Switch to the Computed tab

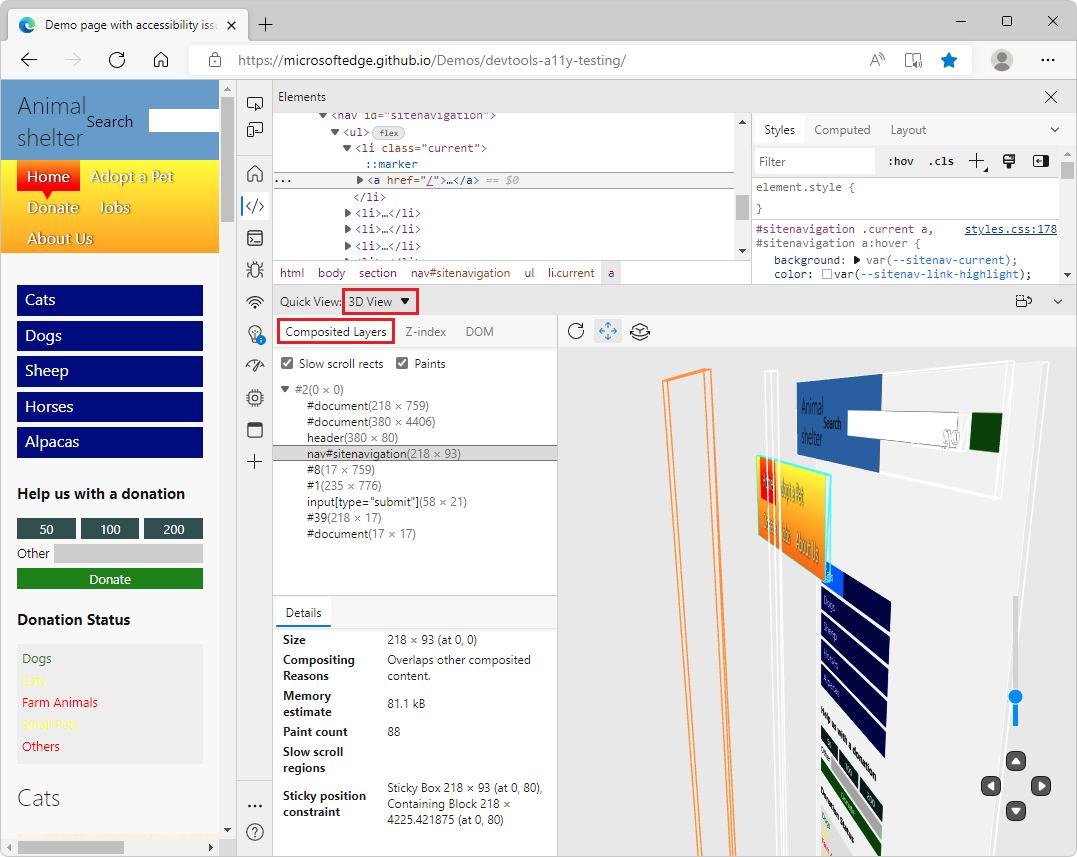coord(842,129)
